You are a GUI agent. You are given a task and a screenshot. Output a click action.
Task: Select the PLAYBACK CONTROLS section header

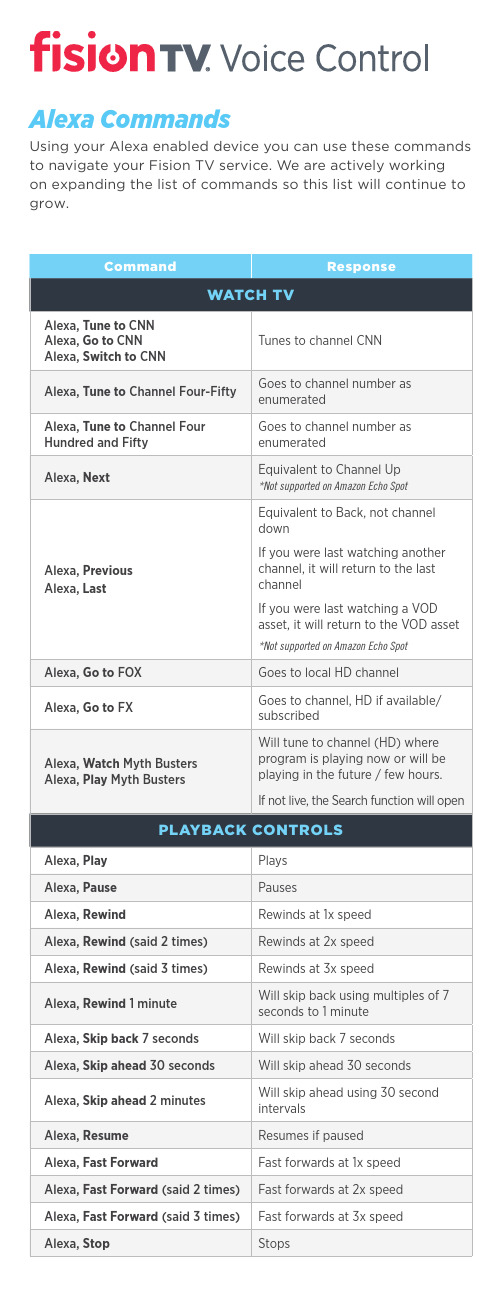coord(251,830)
